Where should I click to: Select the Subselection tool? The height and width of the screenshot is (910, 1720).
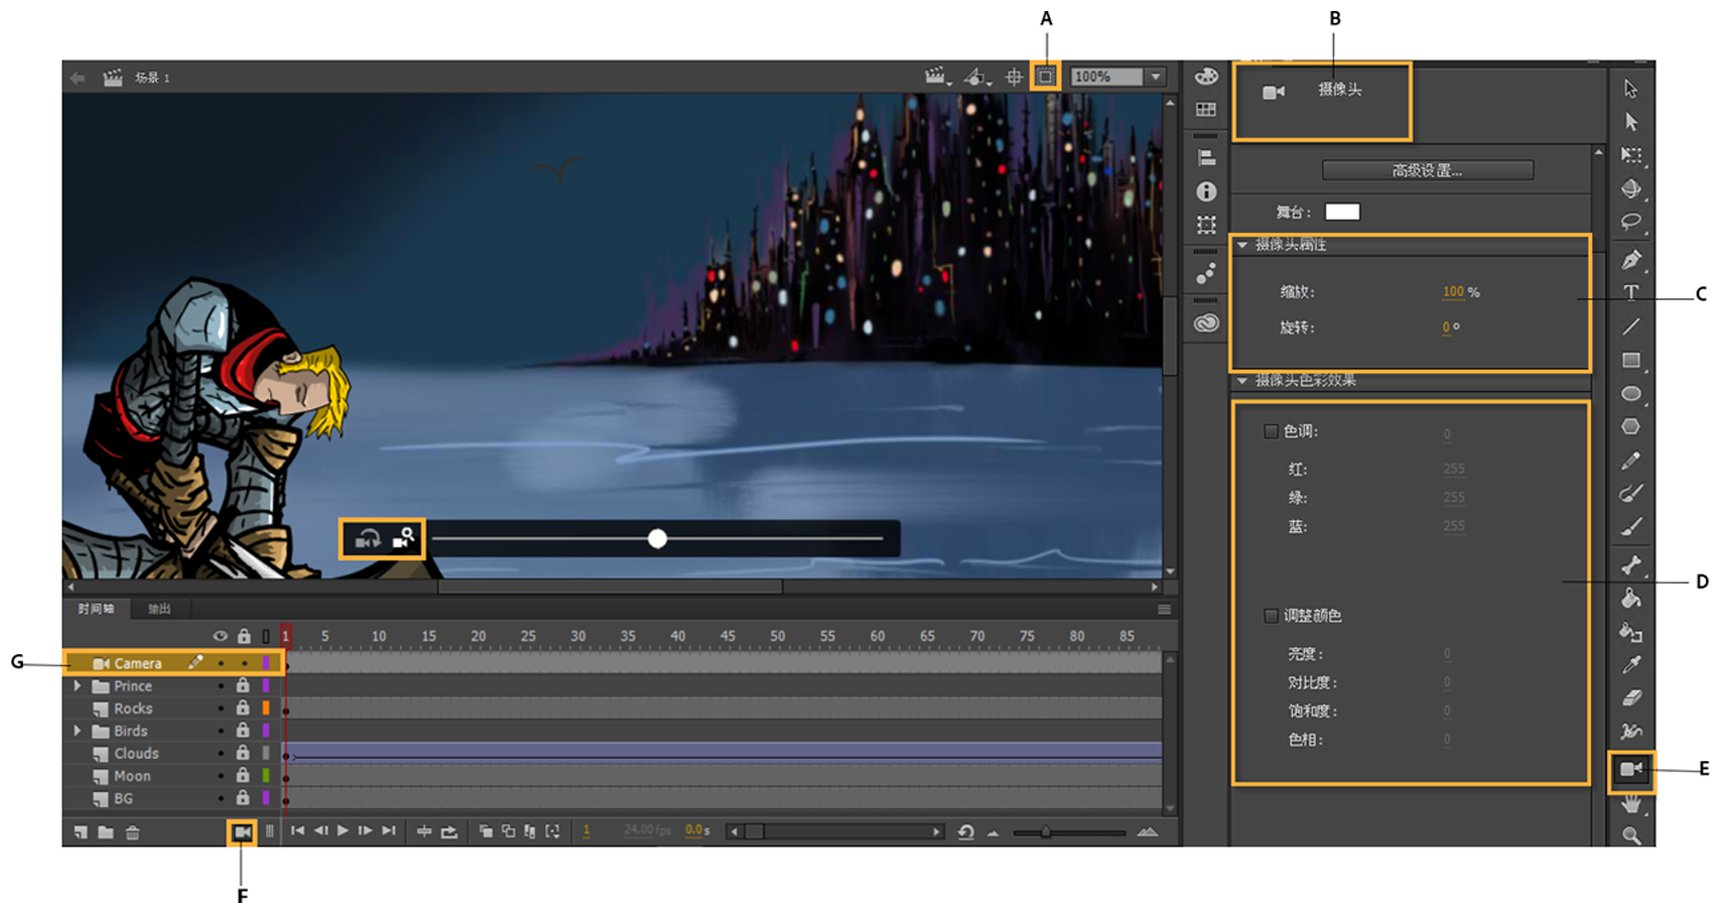coord(1631,122)
